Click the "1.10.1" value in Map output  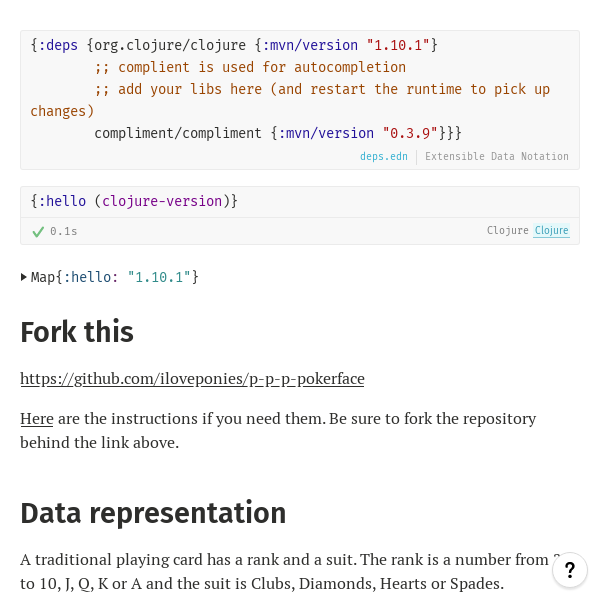click(159, 277)
